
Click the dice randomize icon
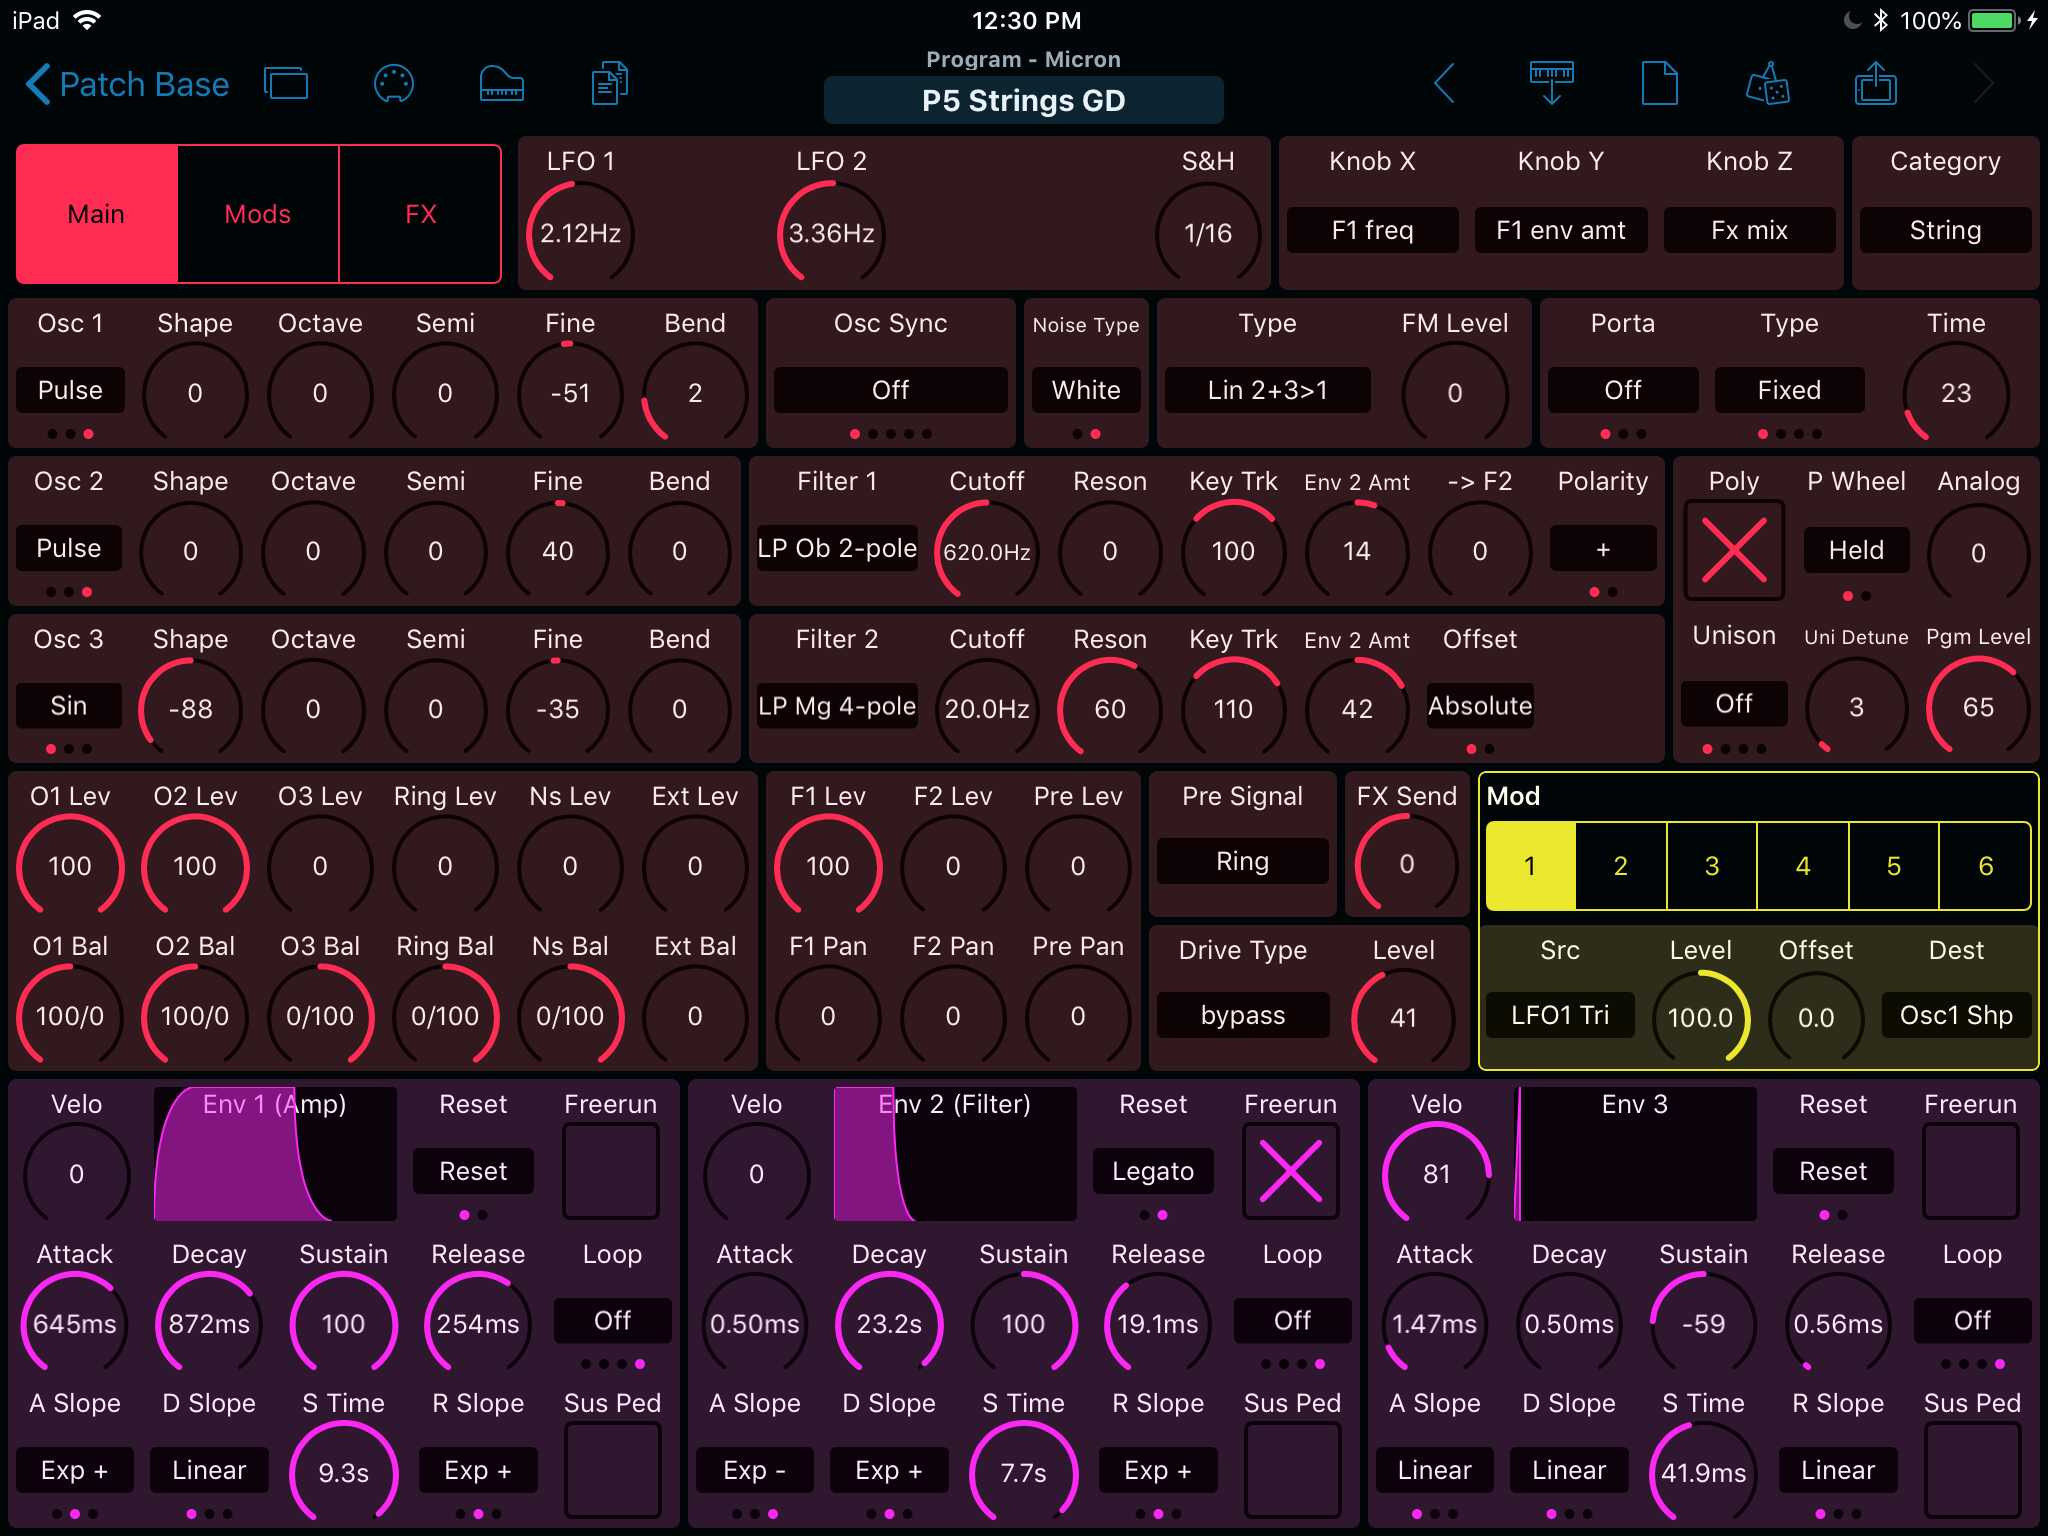pyautogui.click(x=1767, y=84)
